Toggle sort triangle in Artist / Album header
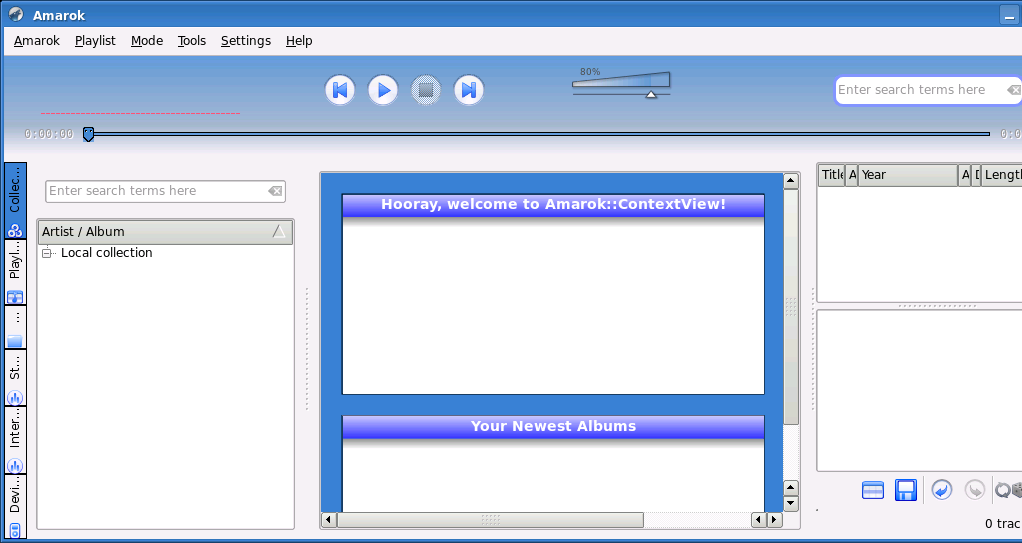Image resolution: width=1022 pixels, height=543 pixels. [279, 231]
